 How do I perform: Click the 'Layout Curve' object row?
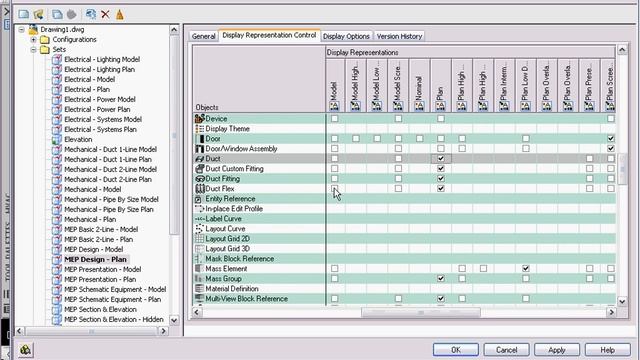404,229
